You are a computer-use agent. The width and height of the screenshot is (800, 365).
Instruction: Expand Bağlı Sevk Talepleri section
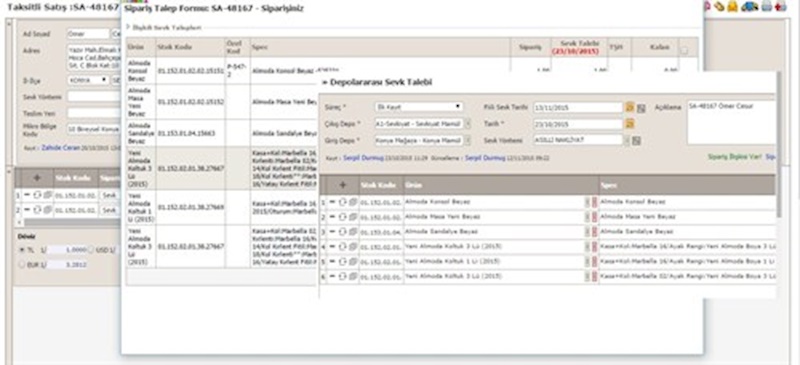point(129,28)
